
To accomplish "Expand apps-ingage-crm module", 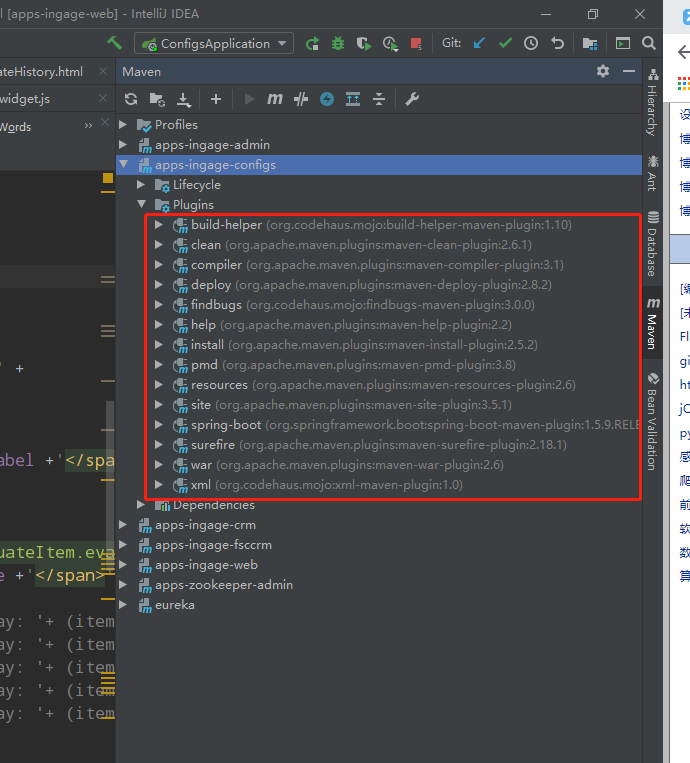I will (x=124, y=525).
